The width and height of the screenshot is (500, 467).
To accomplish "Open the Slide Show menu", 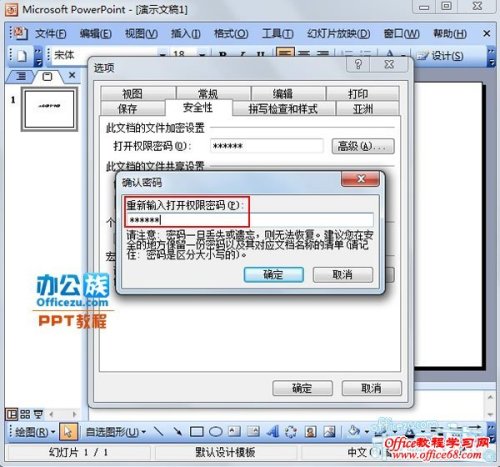I will pyautogui.click(x=339, y=34).
